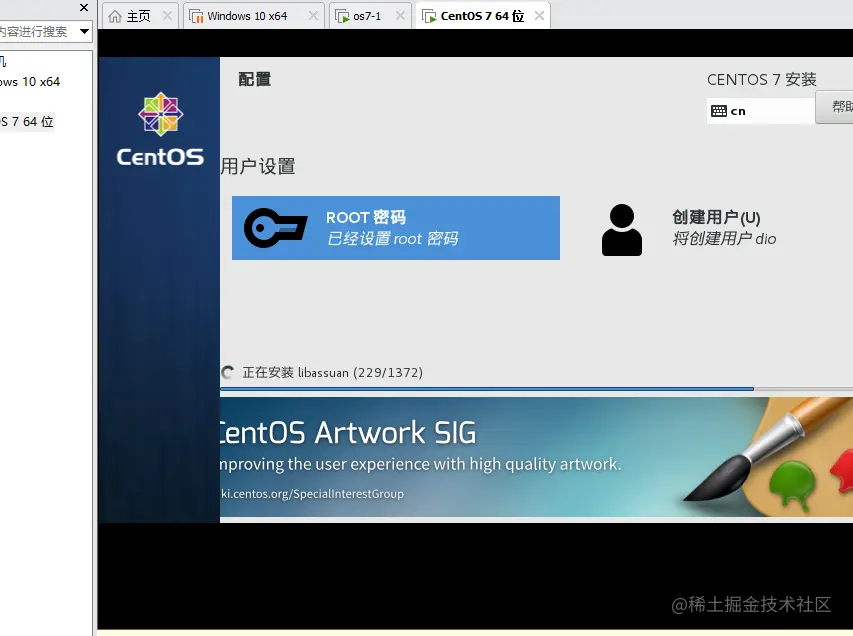Click the CENTOS 7 安装 title text
853x636 pixels.
pyautogui.click(x=762, y=80)
